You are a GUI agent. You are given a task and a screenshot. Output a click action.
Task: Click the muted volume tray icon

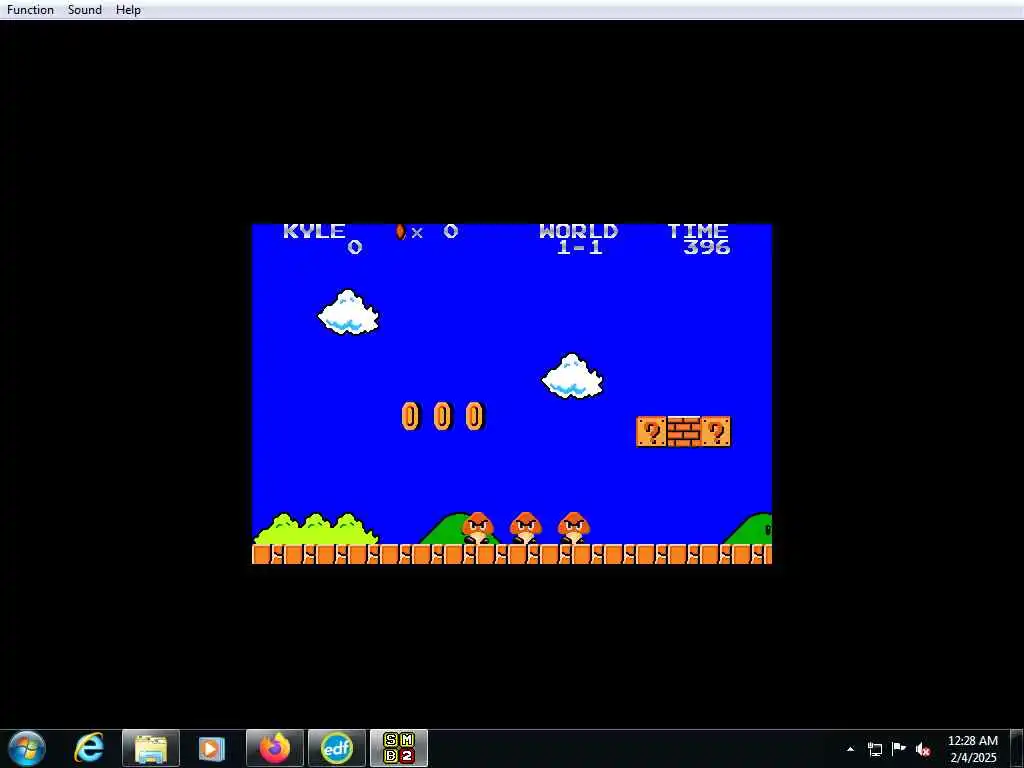(x=923, y=749)
